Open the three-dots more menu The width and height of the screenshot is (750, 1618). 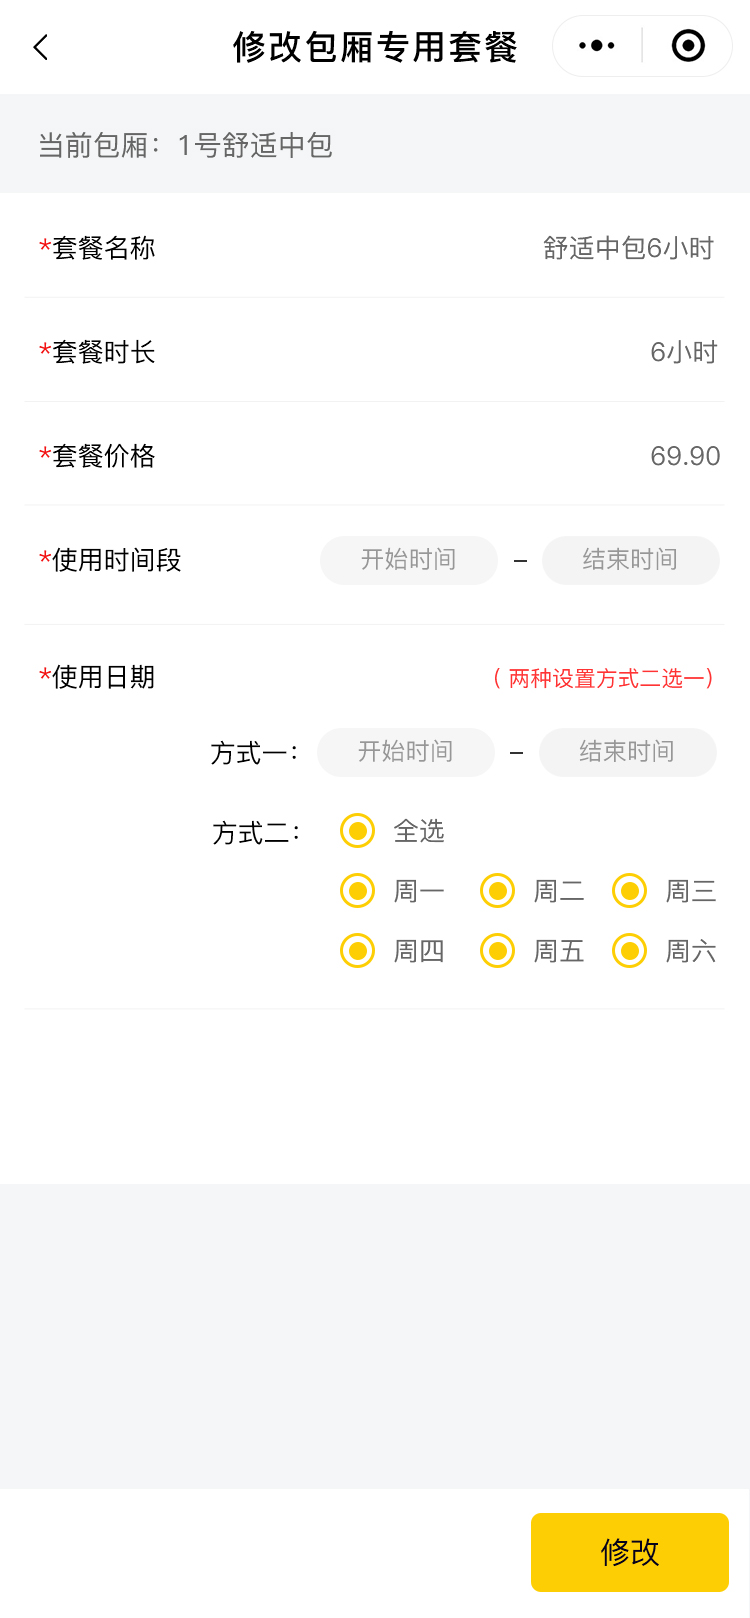click(x=597, y=46)
